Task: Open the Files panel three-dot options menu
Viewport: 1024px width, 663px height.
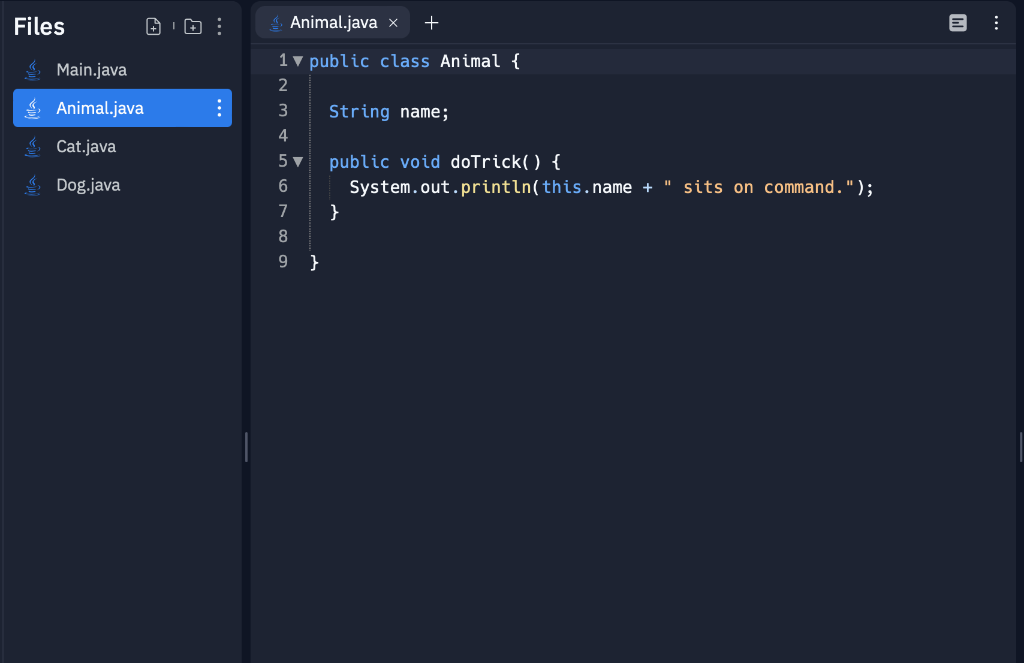Action: [219, 26]
